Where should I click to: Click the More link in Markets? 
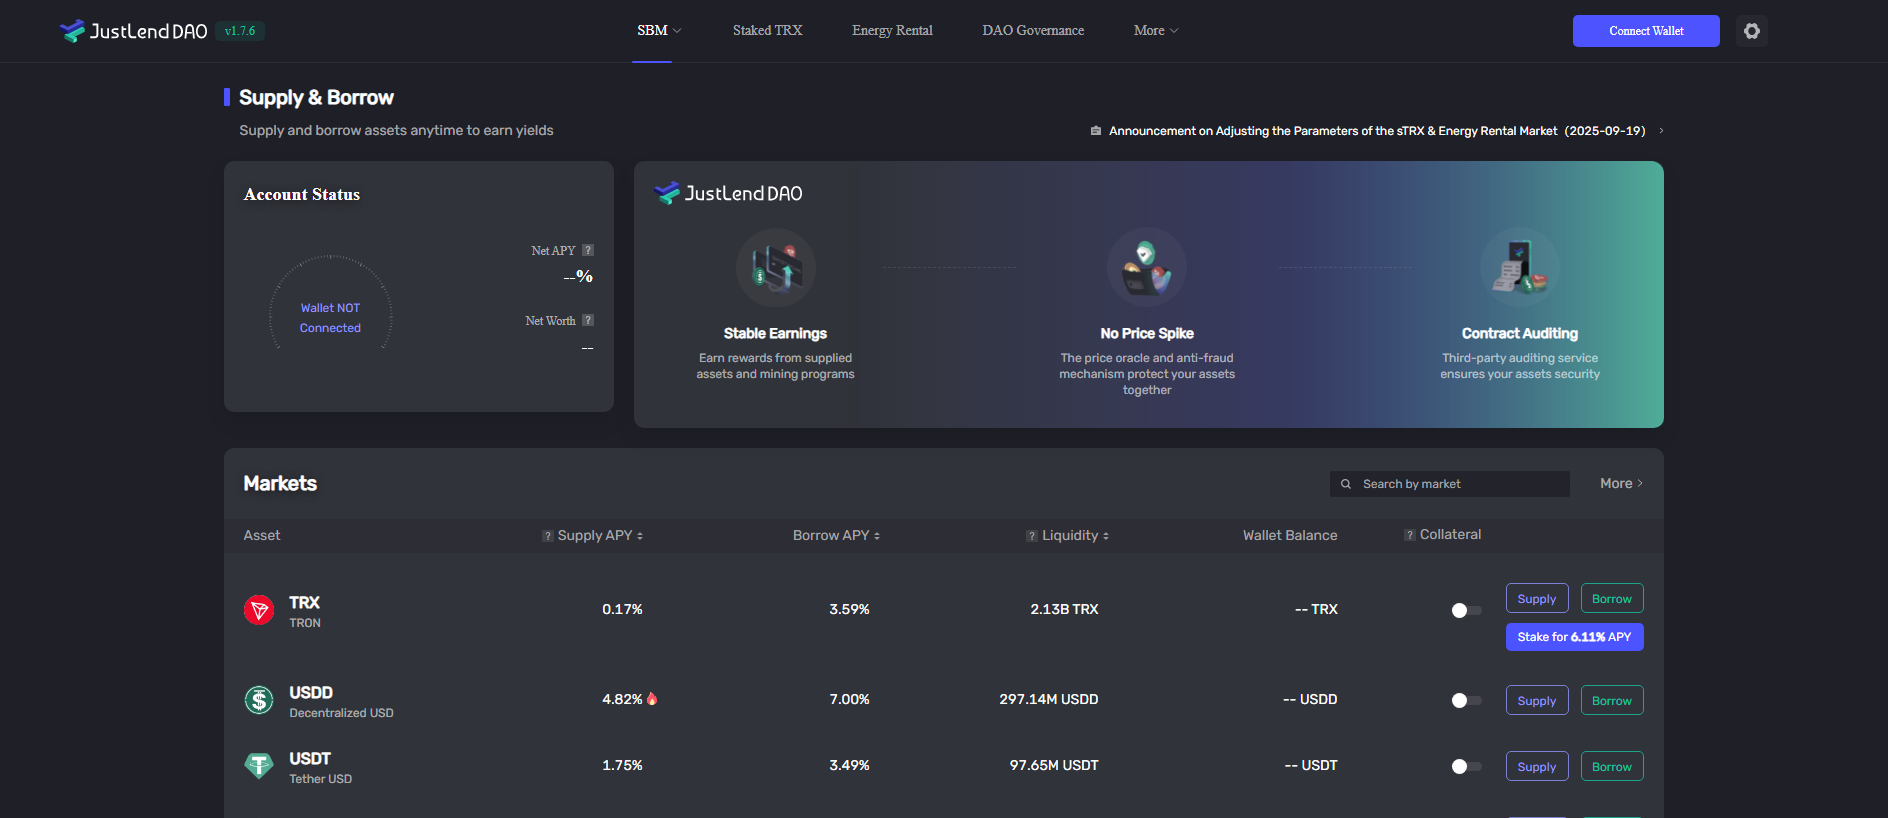1621,484
